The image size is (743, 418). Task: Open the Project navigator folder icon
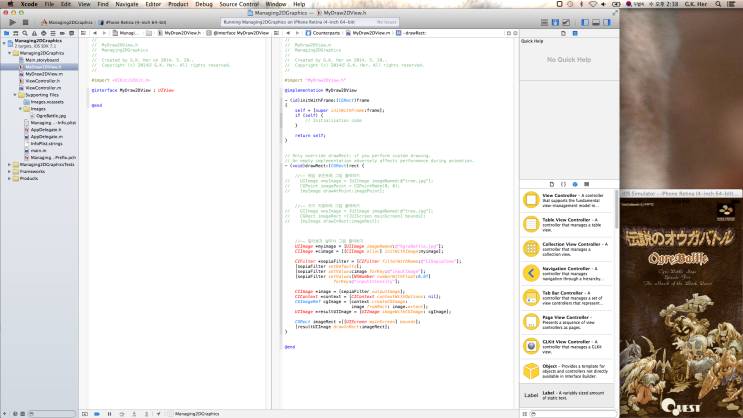coord(5,33)
